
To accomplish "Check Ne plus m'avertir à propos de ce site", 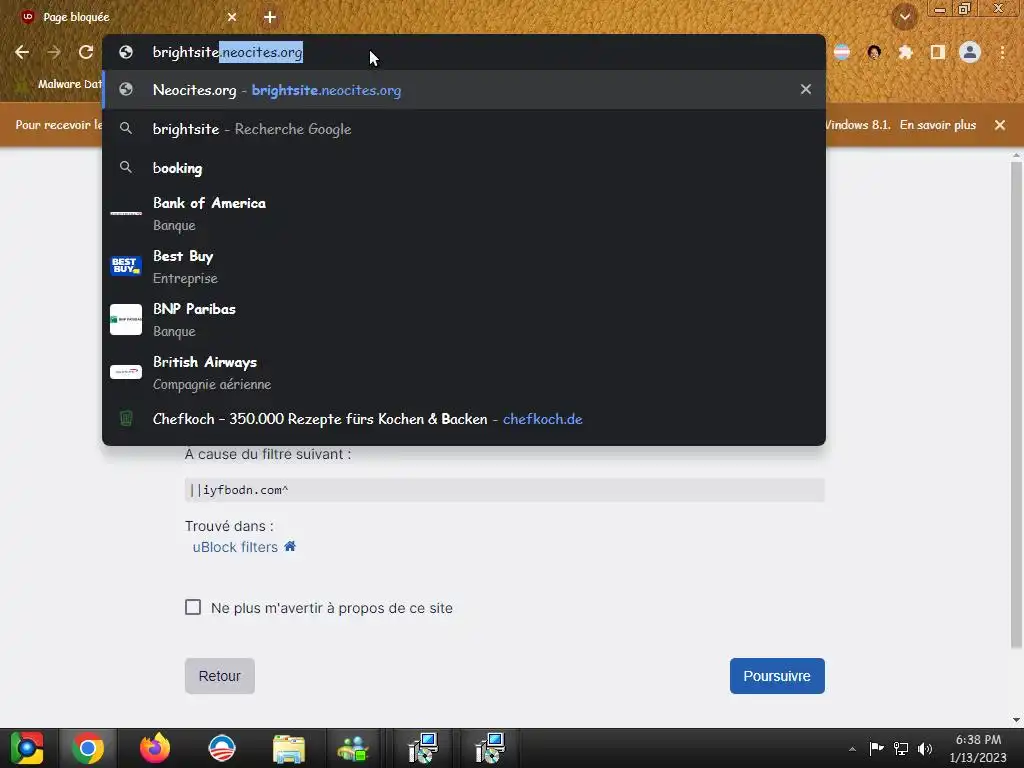I will click(193, 607).
